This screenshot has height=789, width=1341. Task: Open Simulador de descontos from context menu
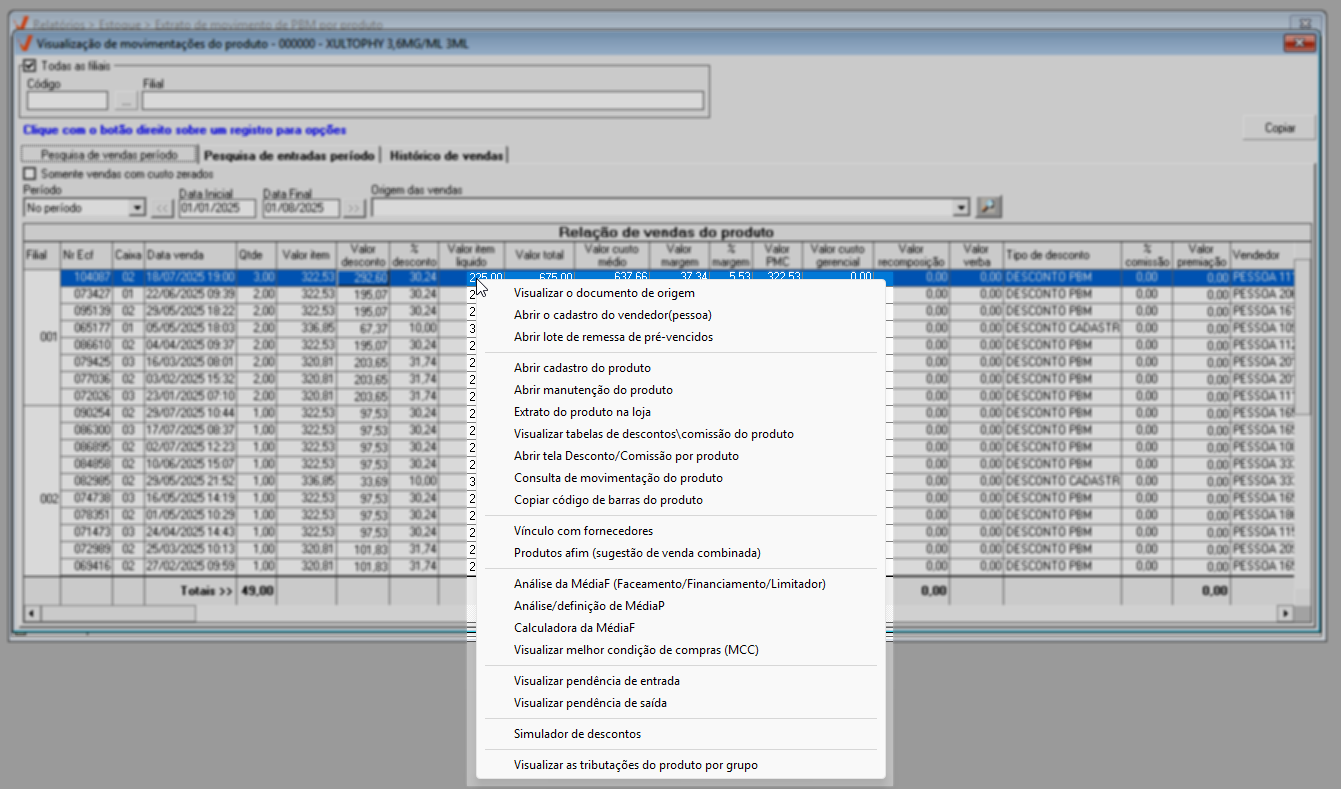point(577,734)
